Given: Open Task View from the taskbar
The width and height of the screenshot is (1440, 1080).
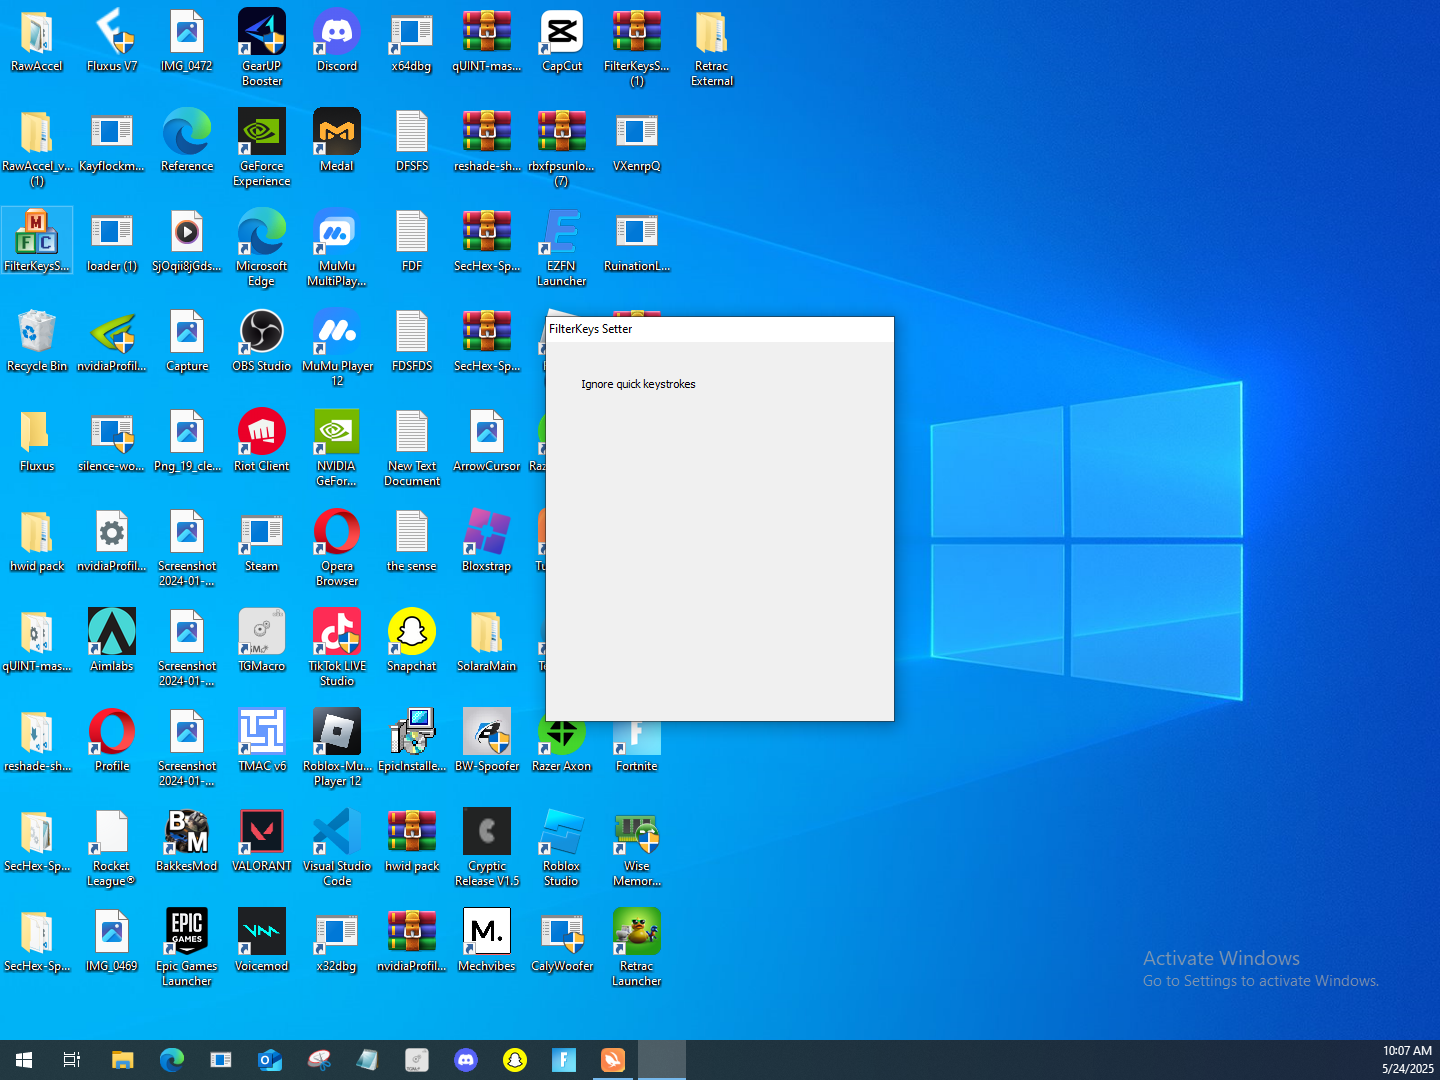Looking at the screenshot, I should click(72, 1060).
